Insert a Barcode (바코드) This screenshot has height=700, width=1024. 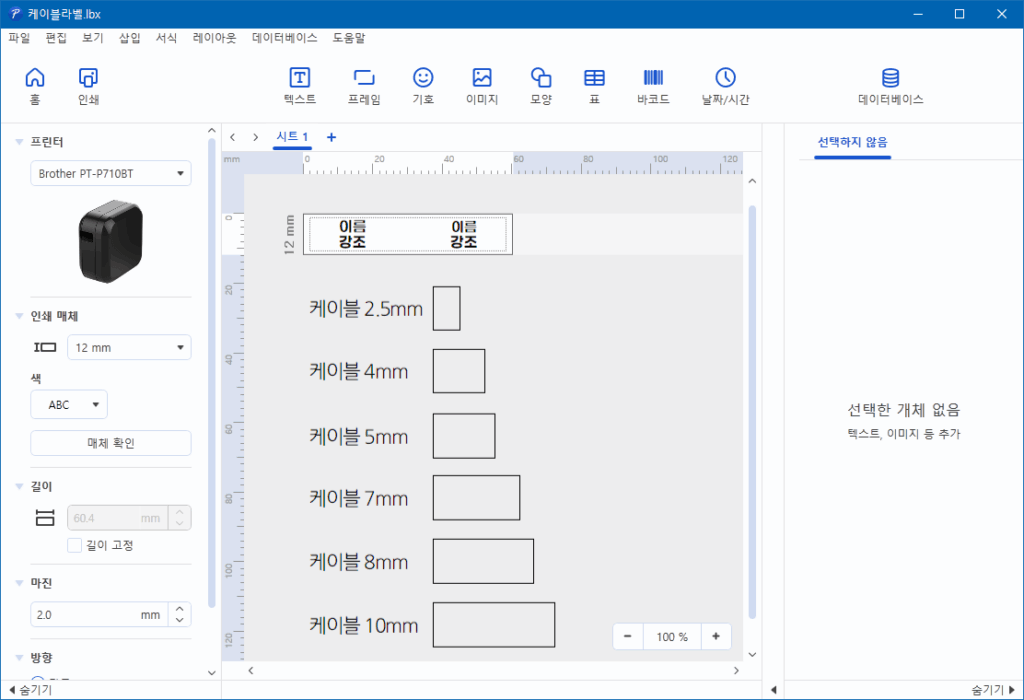click(653, 79)
